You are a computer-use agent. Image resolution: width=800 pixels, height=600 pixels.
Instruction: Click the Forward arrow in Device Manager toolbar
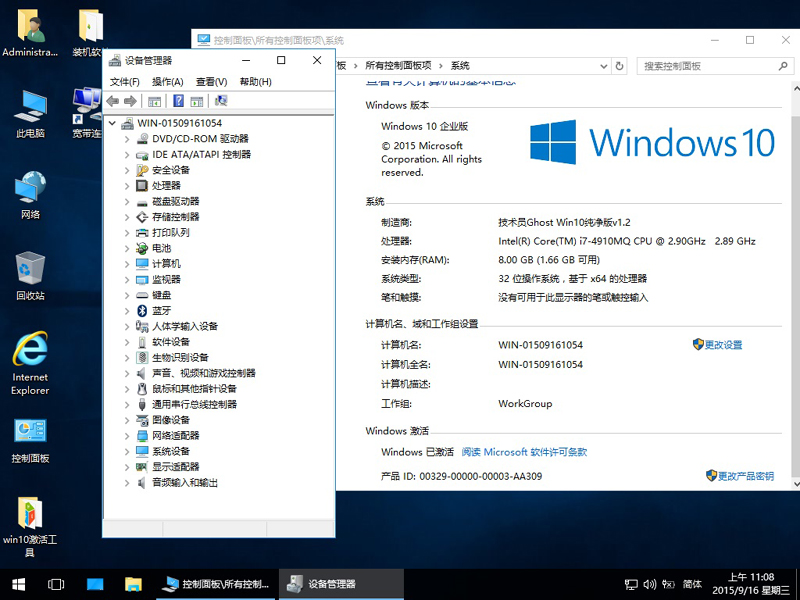pos(131,101)
